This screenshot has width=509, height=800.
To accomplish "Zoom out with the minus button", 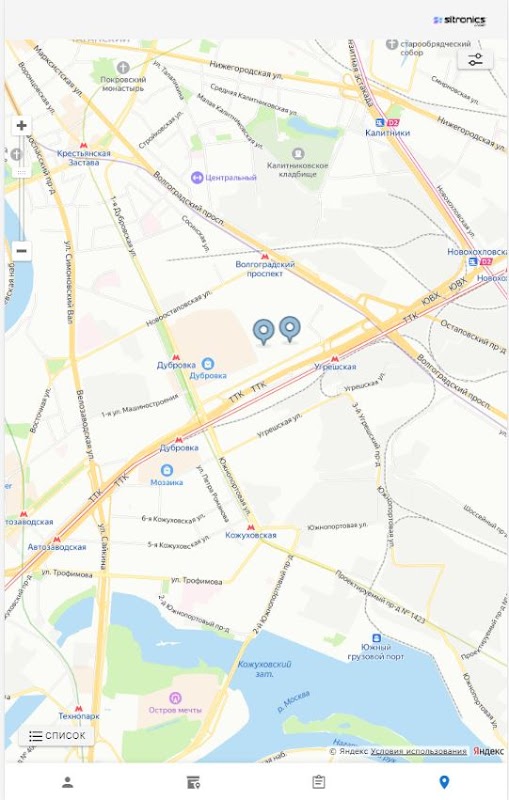I will point(21,251).
